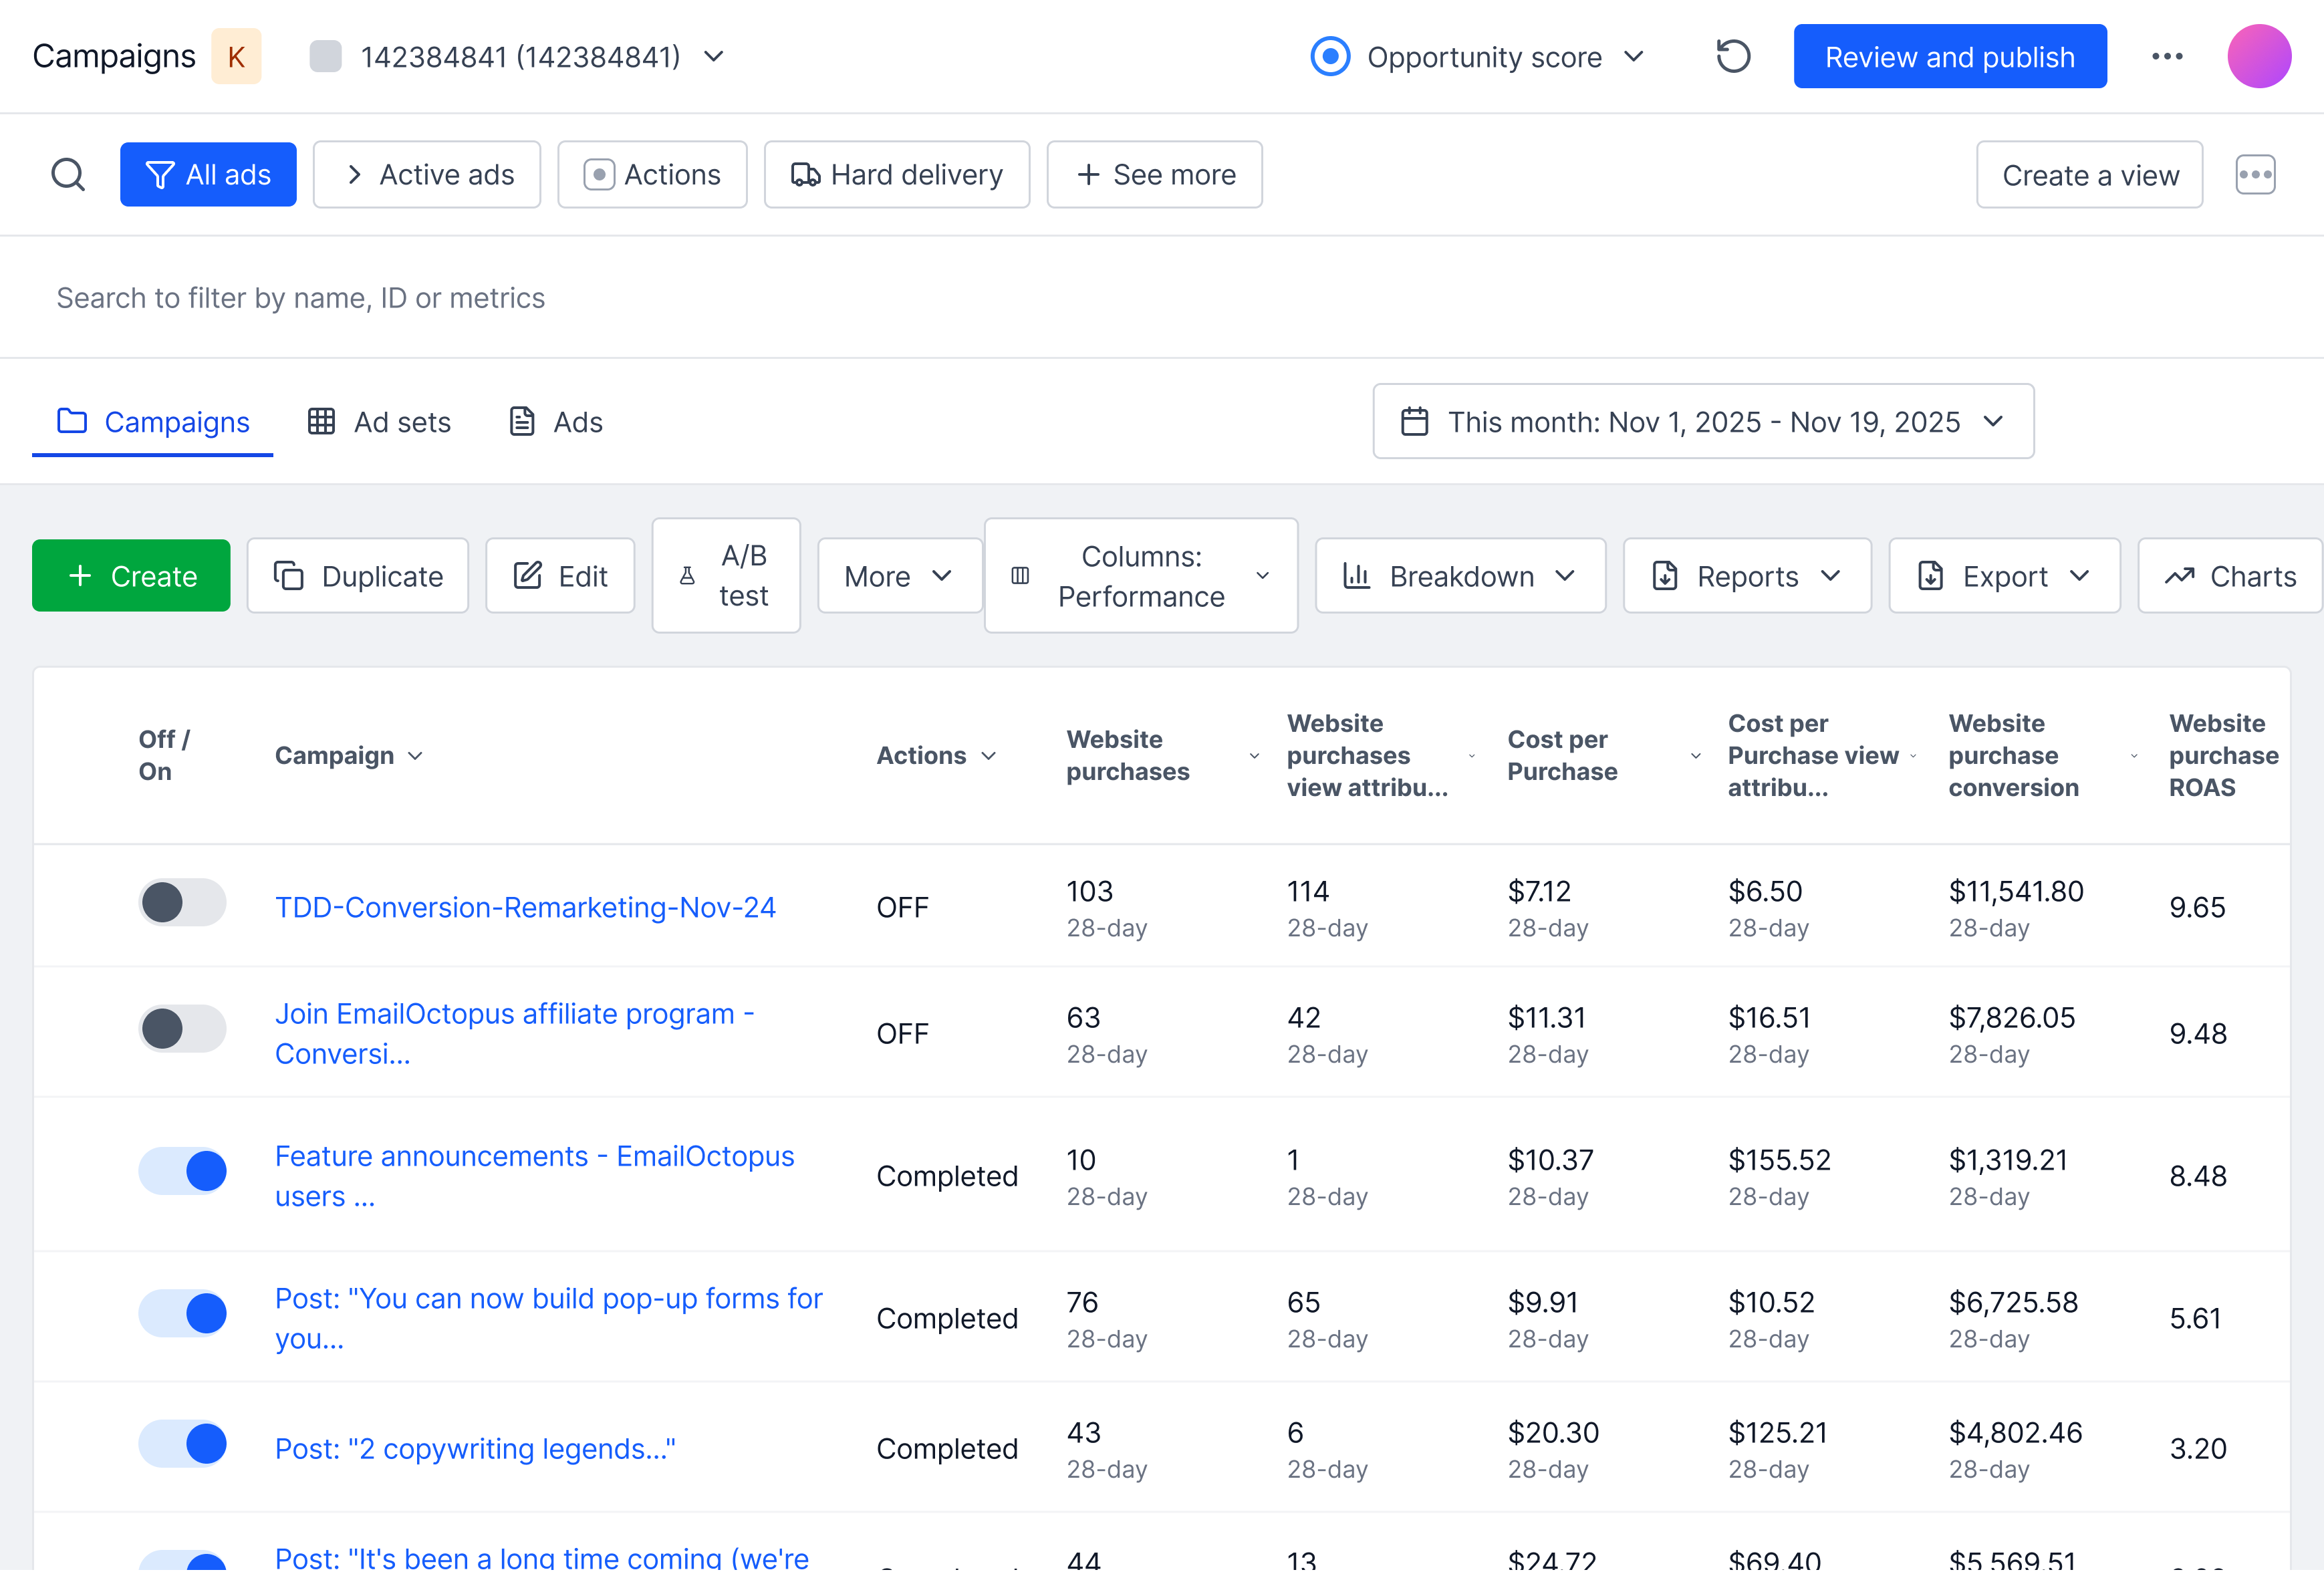Click Create a view button
This screenshot has height=1582, width=2324.
(x=2089, y=175)
